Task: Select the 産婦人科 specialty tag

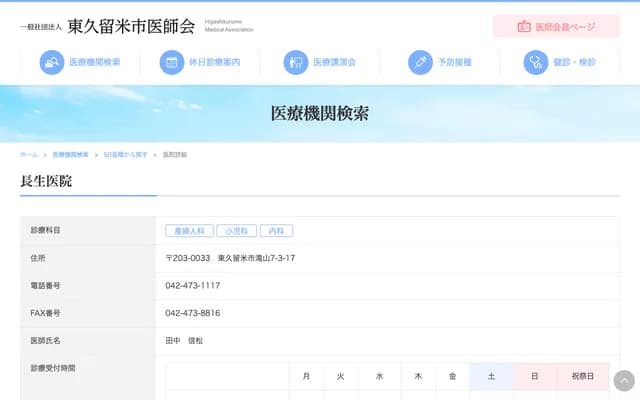Action: tap(189, 231)
